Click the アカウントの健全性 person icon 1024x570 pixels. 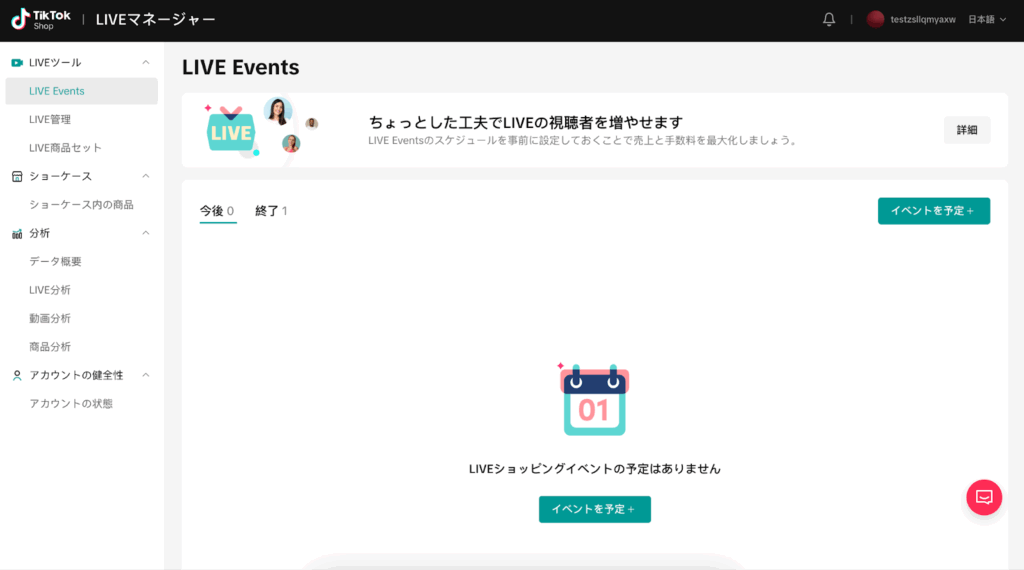(x=17, y=376)
